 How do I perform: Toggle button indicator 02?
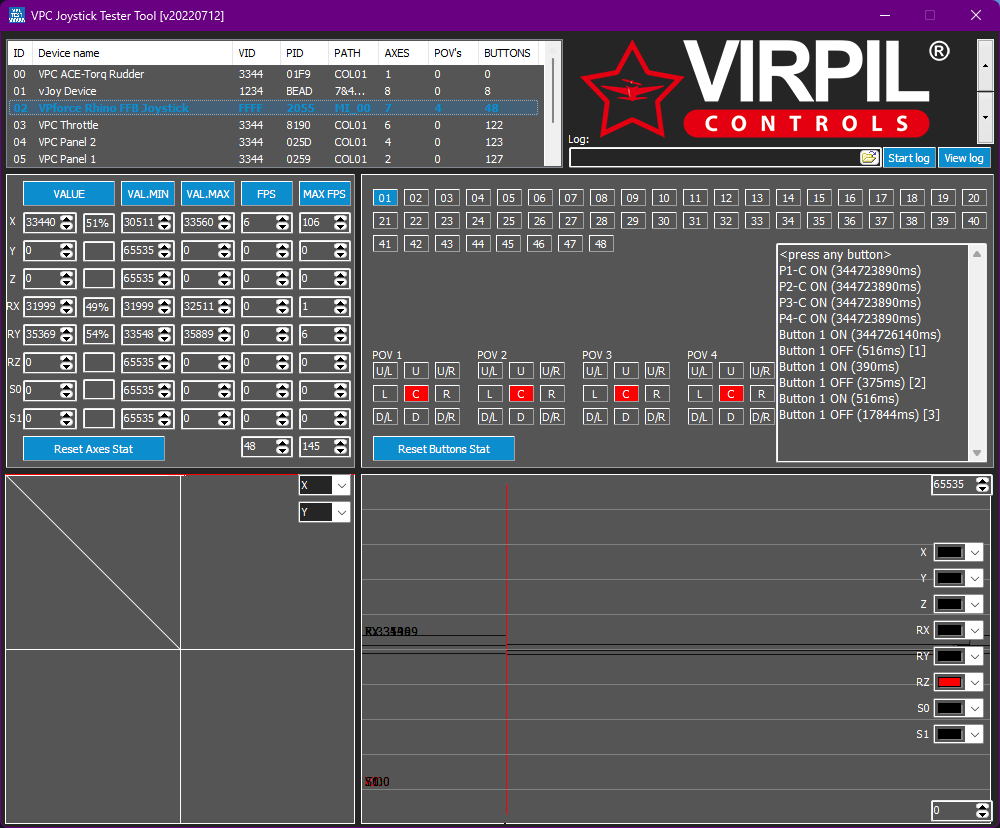click(416, 198)
